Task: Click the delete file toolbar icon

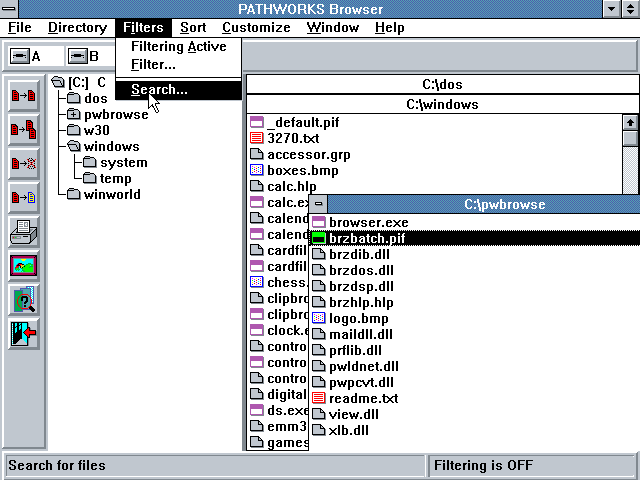Action: coord(24,164)
